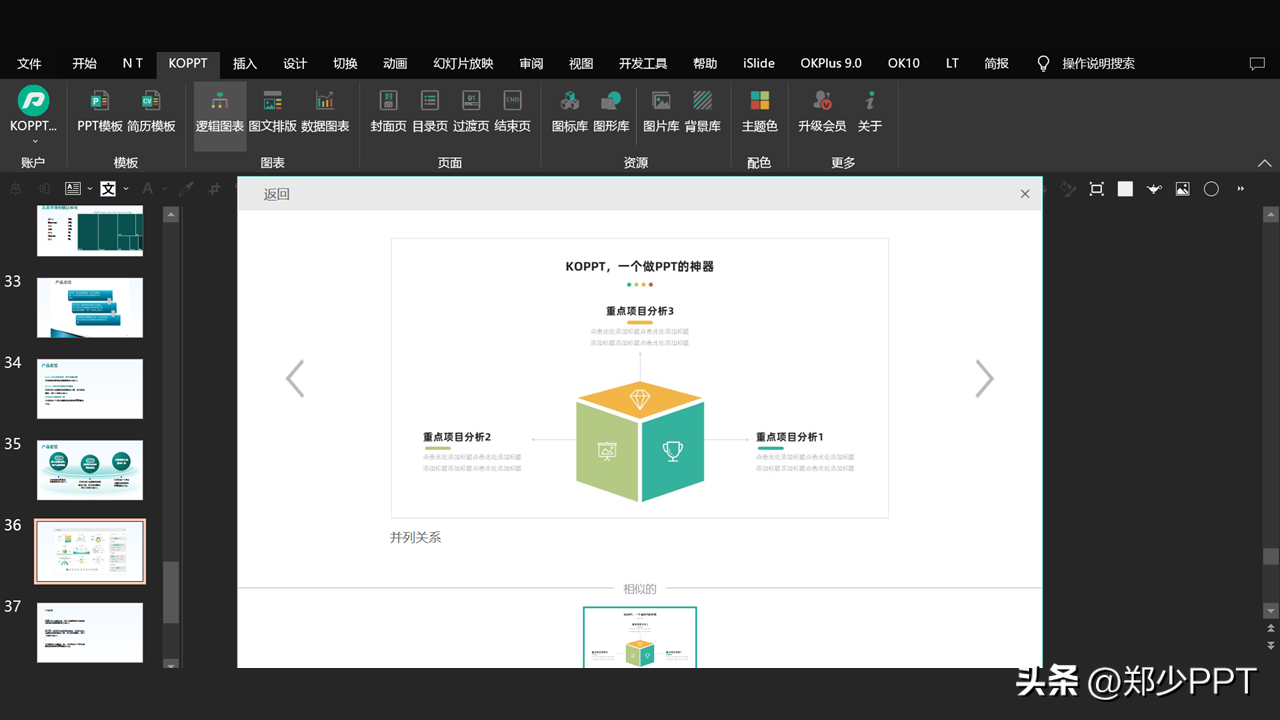1280x720 pixels.
Task: Click the picture icon in quick toolbar
Action: [x=1183, y=189]
